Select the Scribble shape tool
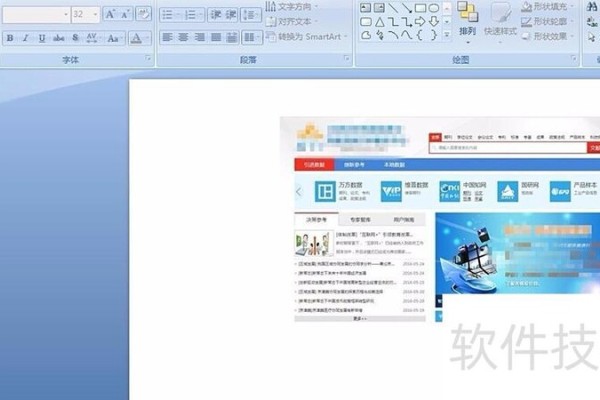This screenshot has height=400, width=600. point(379,35)
